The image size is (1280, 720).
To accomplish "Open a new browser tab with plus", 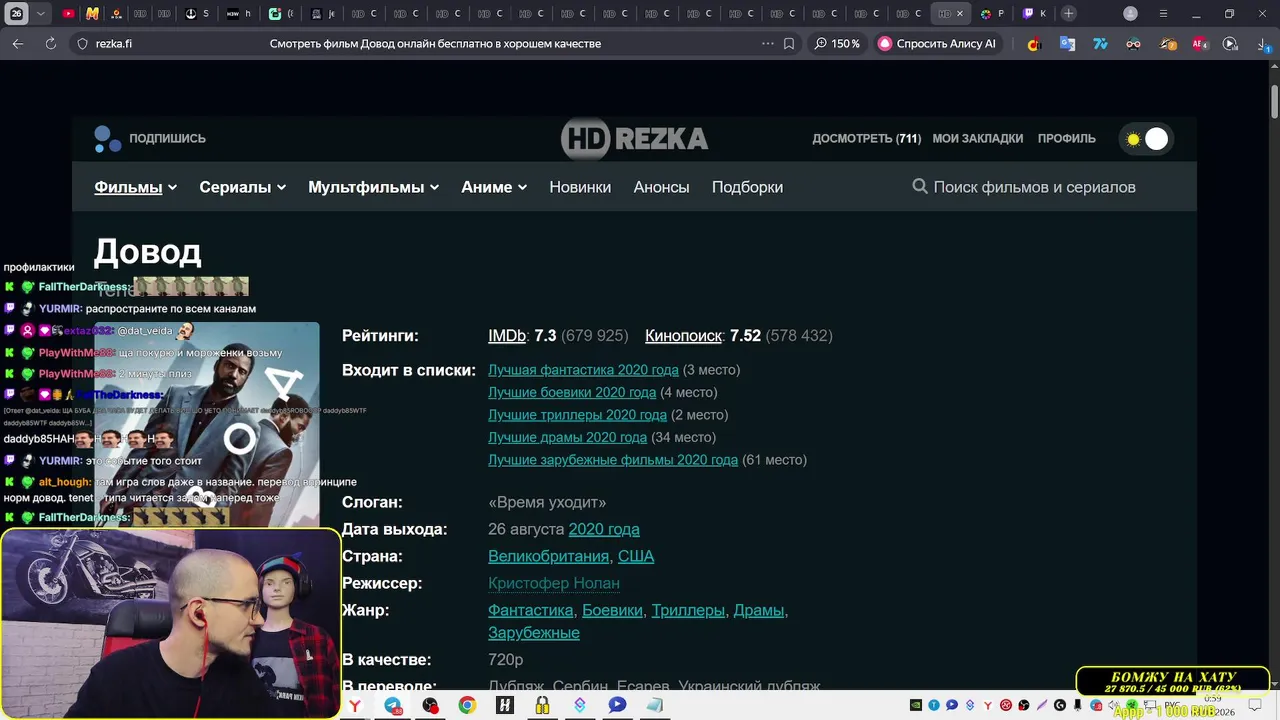I will click(1069, 14).
